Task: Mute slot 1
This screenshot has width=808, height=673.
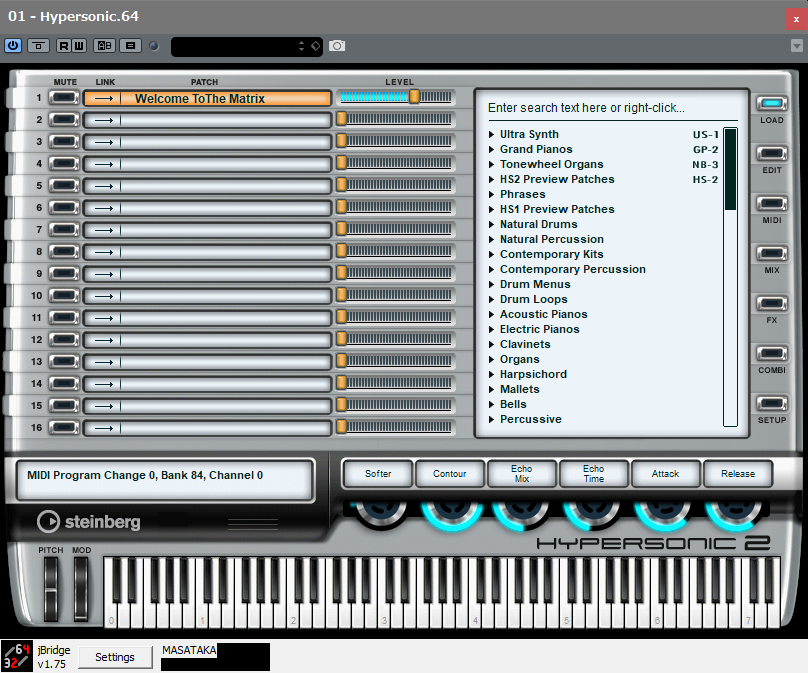Action: (x=64, y=98)
